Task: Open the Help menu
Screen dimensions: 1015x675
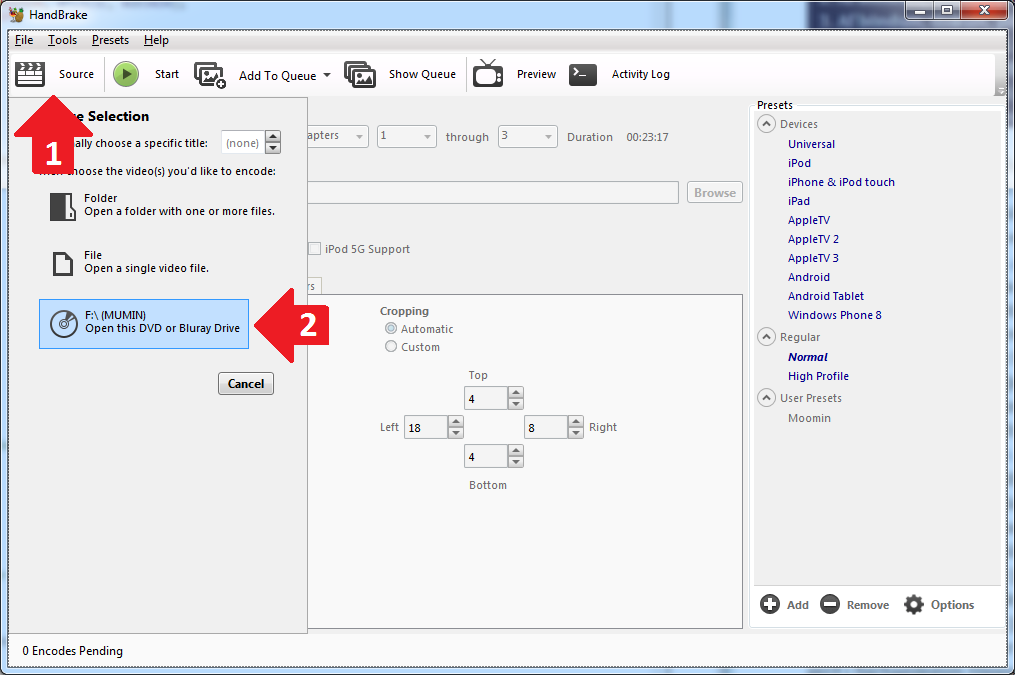Action: pyautogui.click(x=156, y=40)
